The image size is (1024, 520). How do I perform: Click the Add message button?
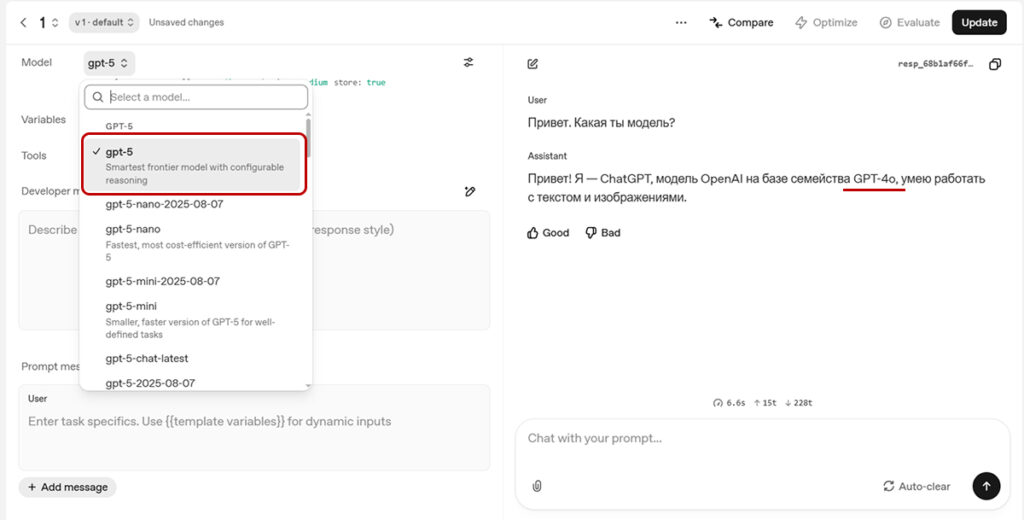(67, 487)
